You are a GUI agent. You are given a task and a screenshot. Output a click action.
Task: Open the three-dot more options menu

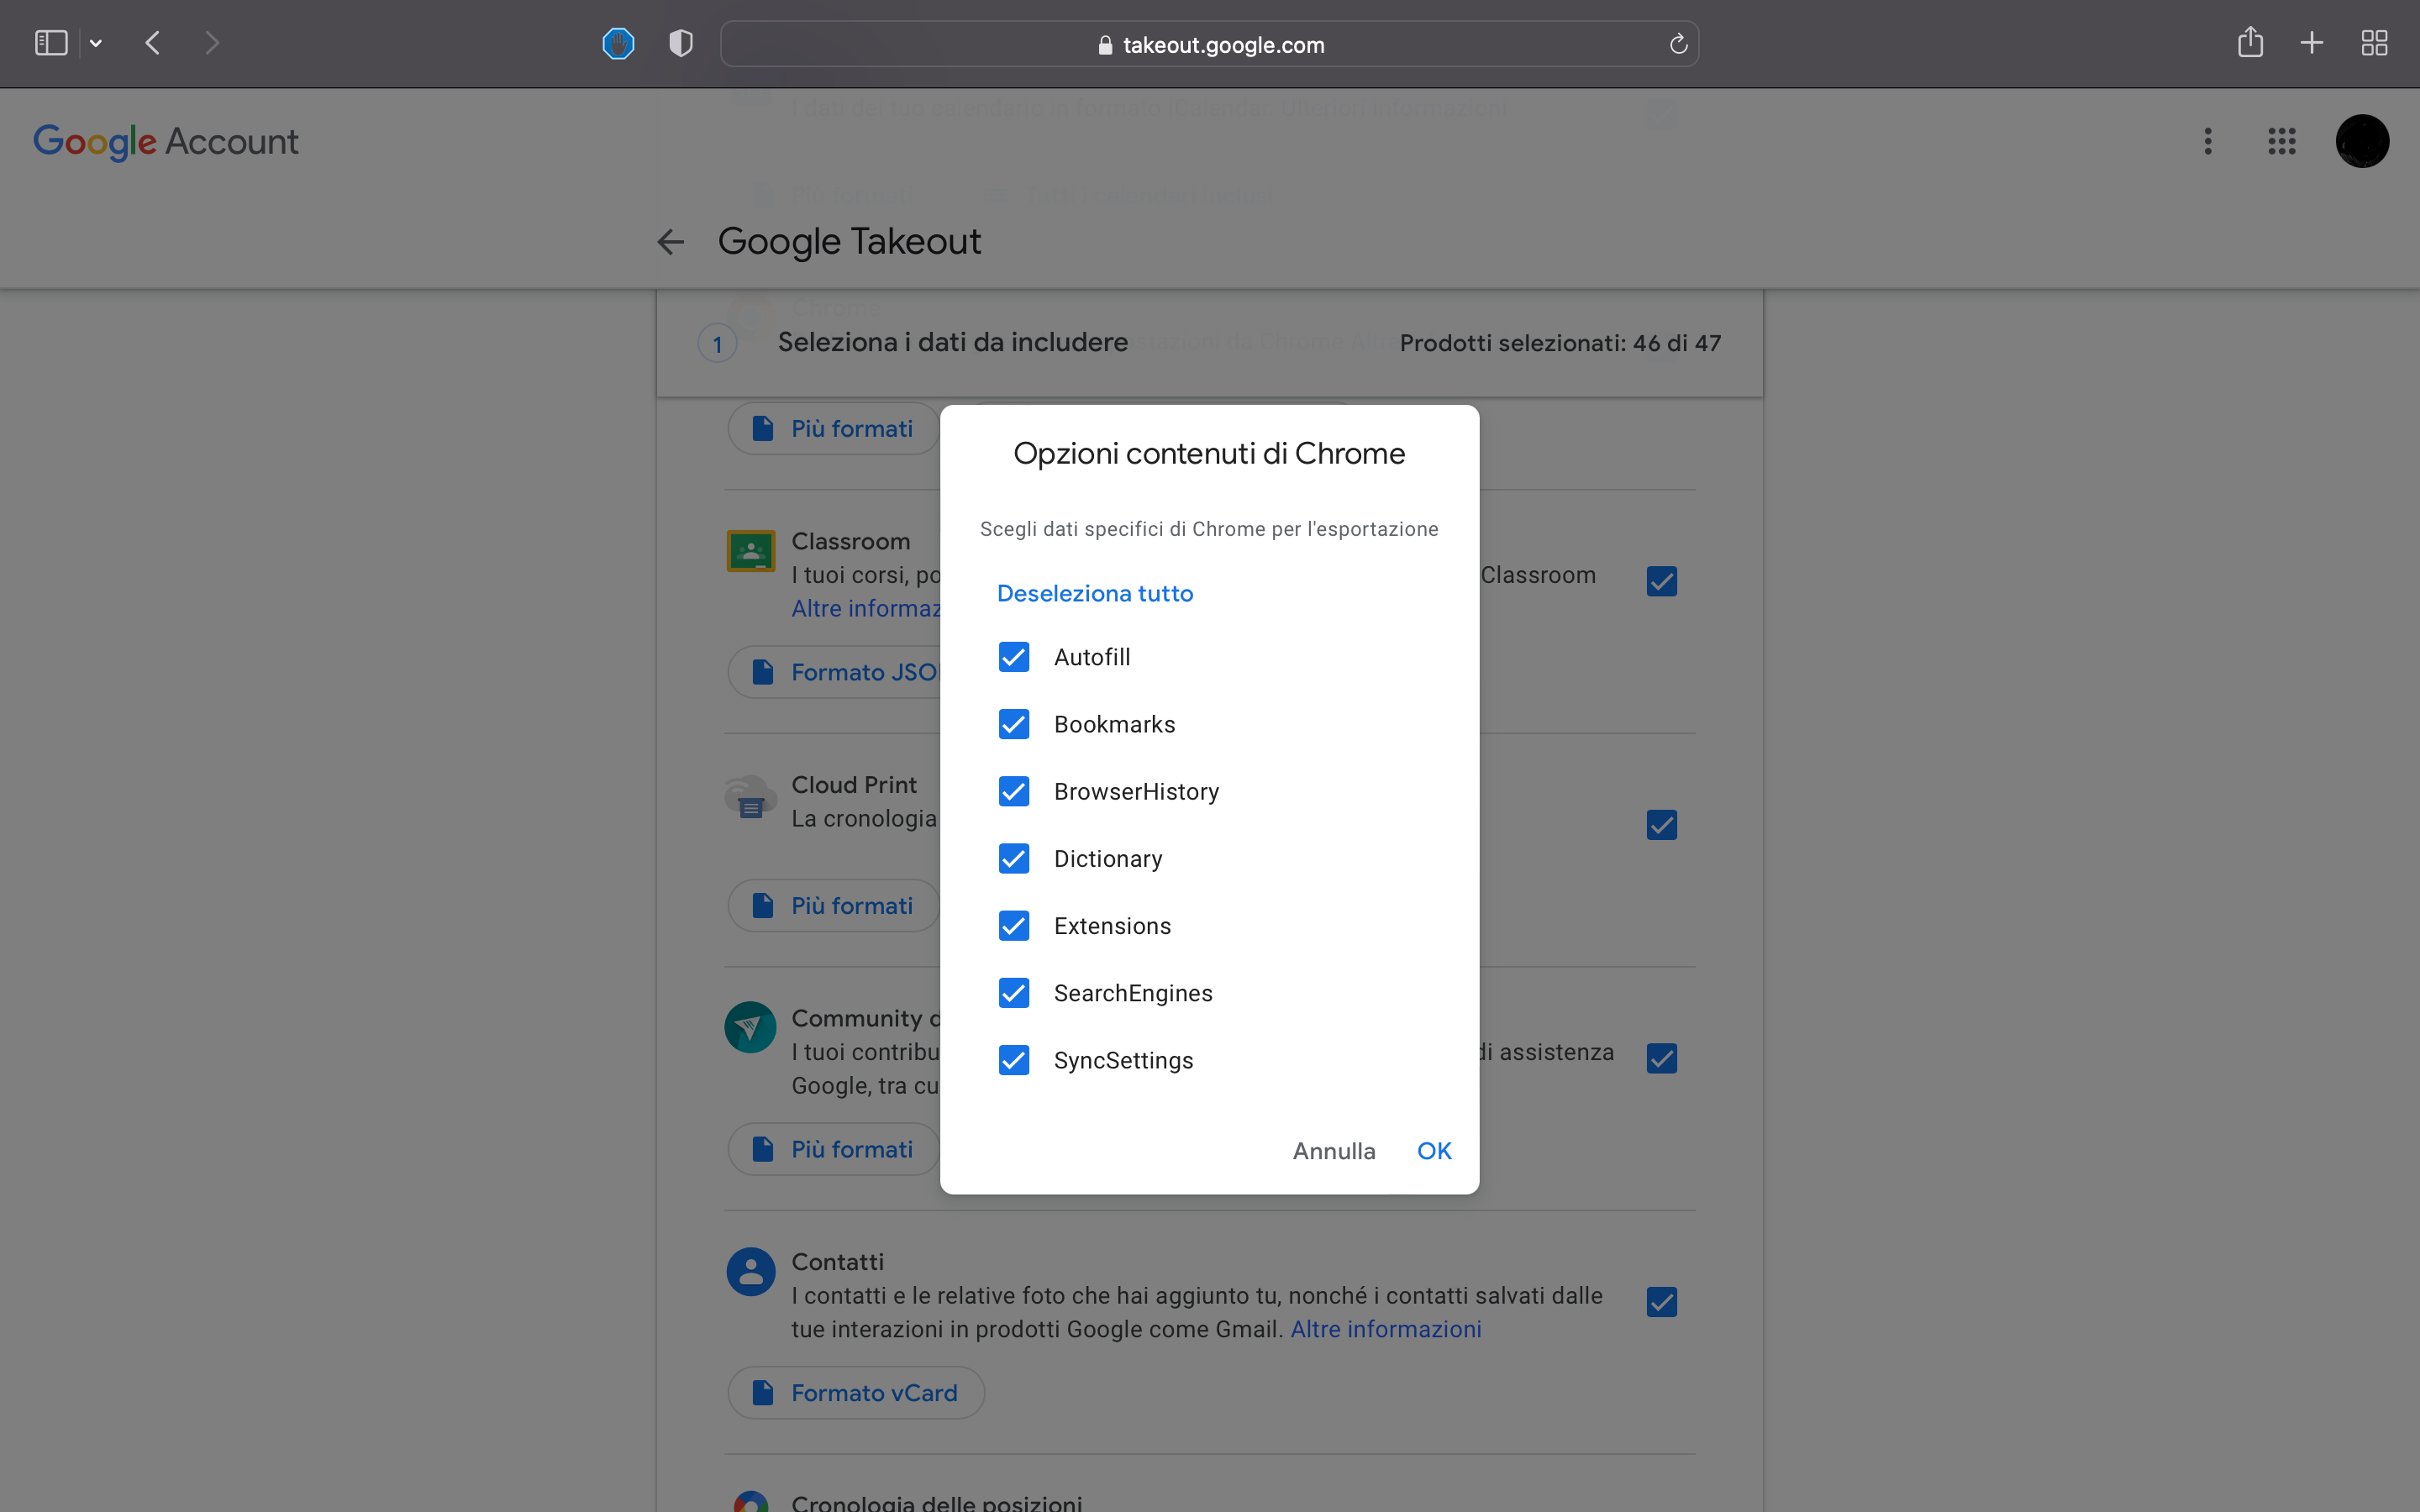2208,141
